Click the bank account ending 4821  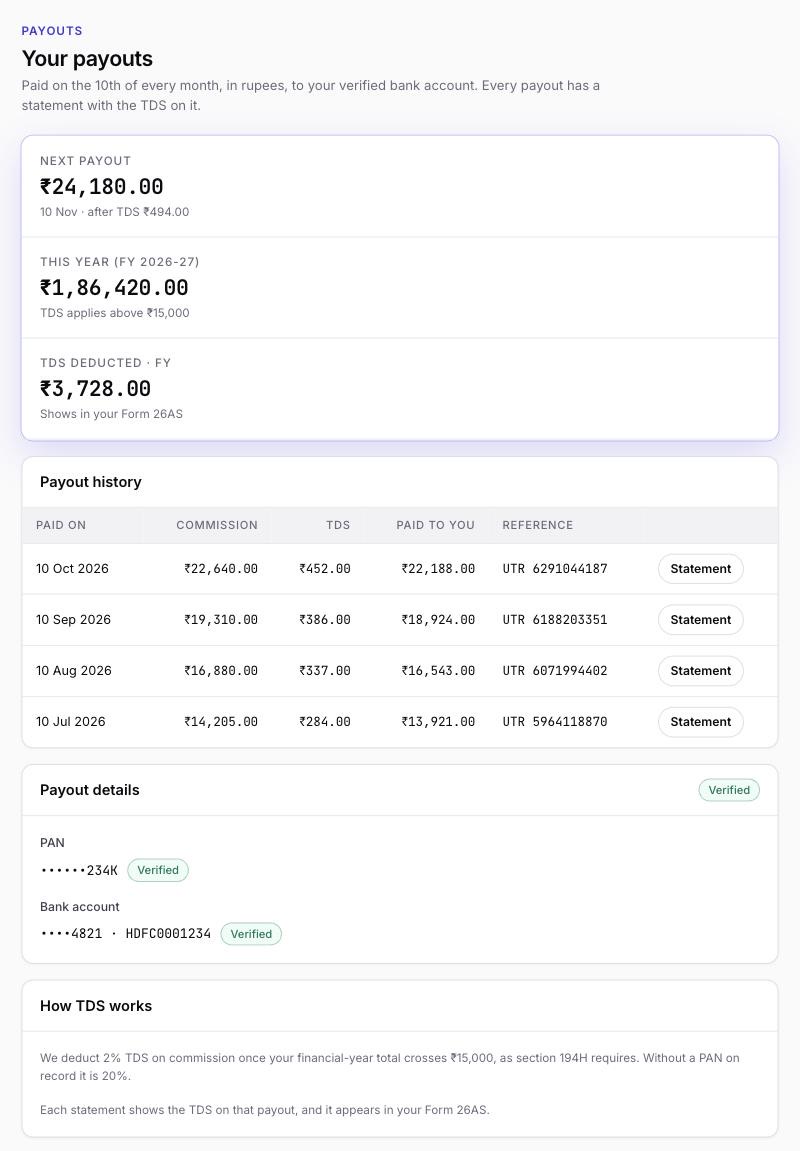126,934
